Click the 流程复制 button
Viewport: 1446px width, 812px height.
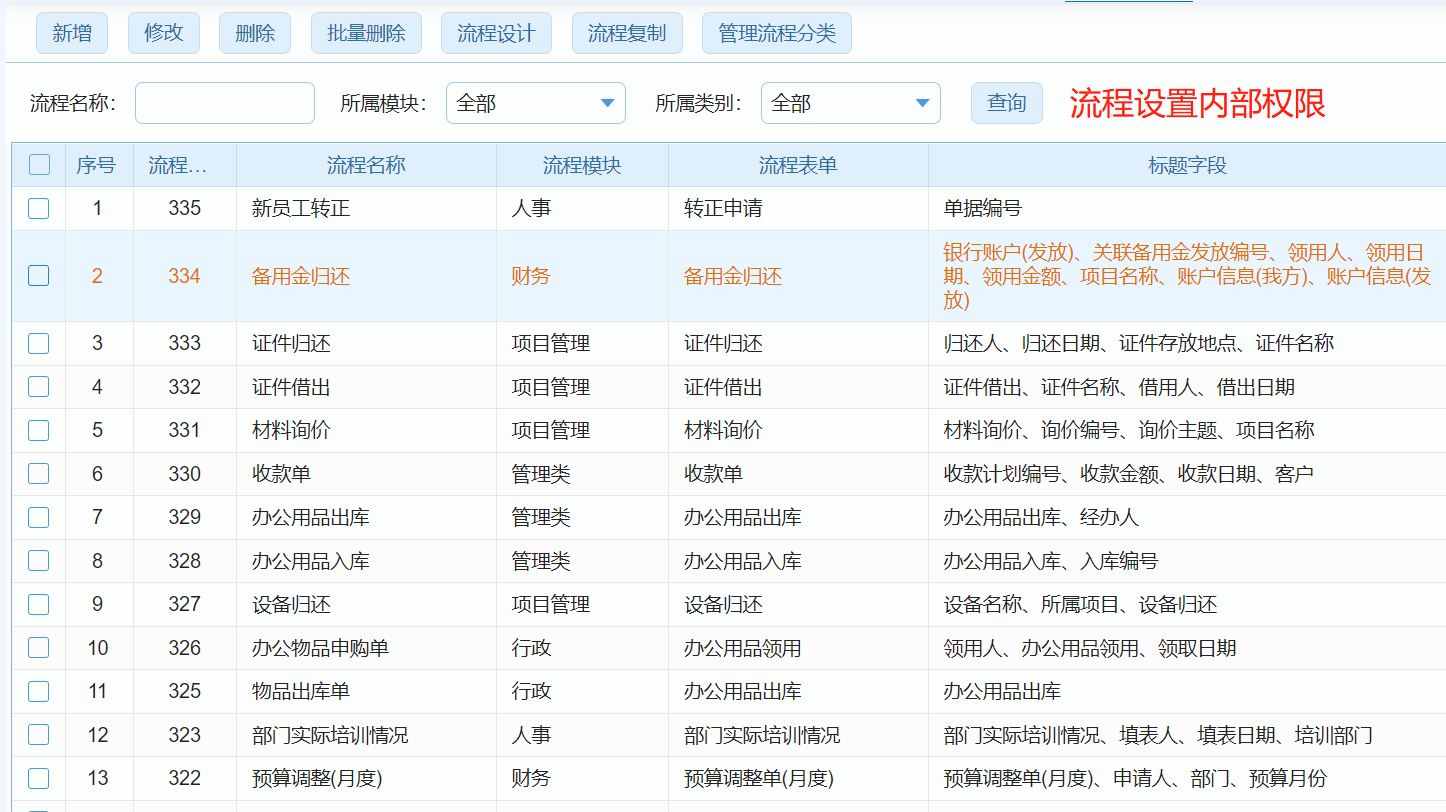[627, 33]
